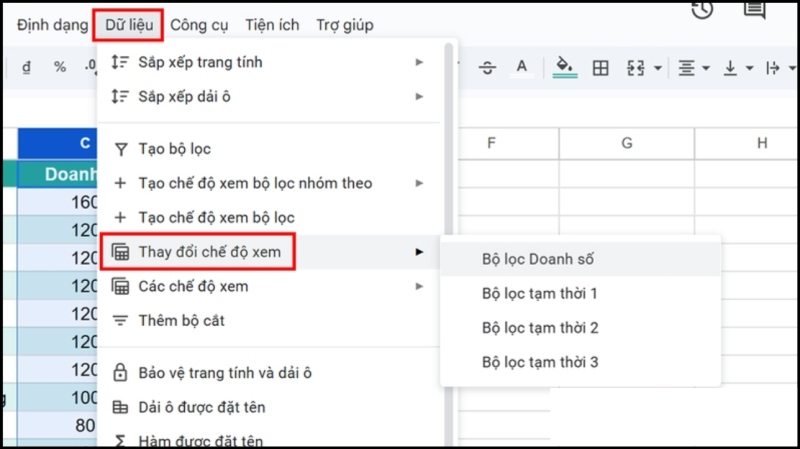Click named ranges table icon
Viewport: 800px width, 449px height.
coord(120,407)
